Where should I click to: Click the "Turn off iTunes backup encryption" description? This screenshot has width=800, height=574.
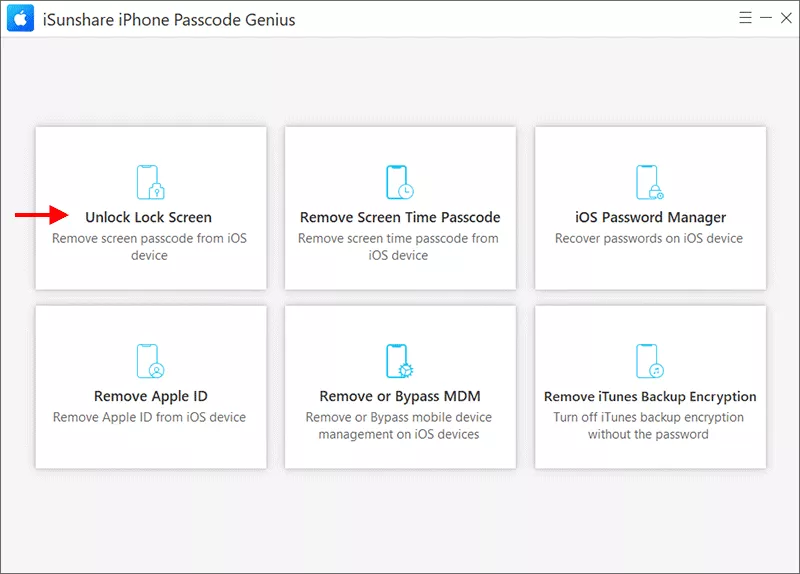(x=650, y=417)
